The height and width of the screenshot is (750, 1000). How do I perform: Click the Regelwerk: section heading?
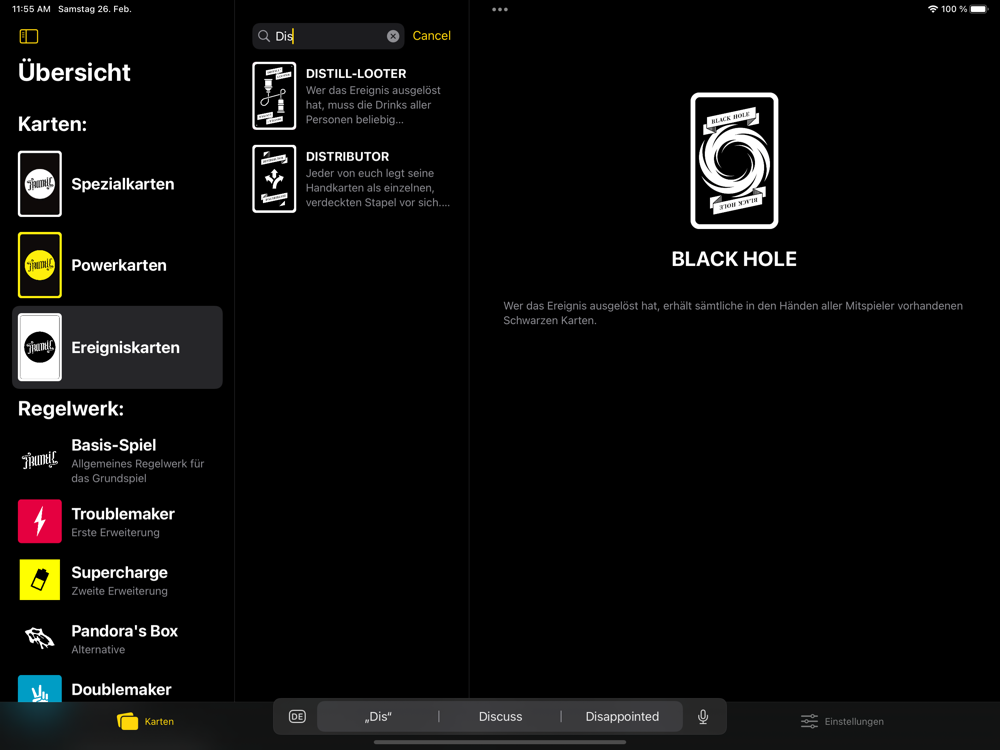(71, 409)
